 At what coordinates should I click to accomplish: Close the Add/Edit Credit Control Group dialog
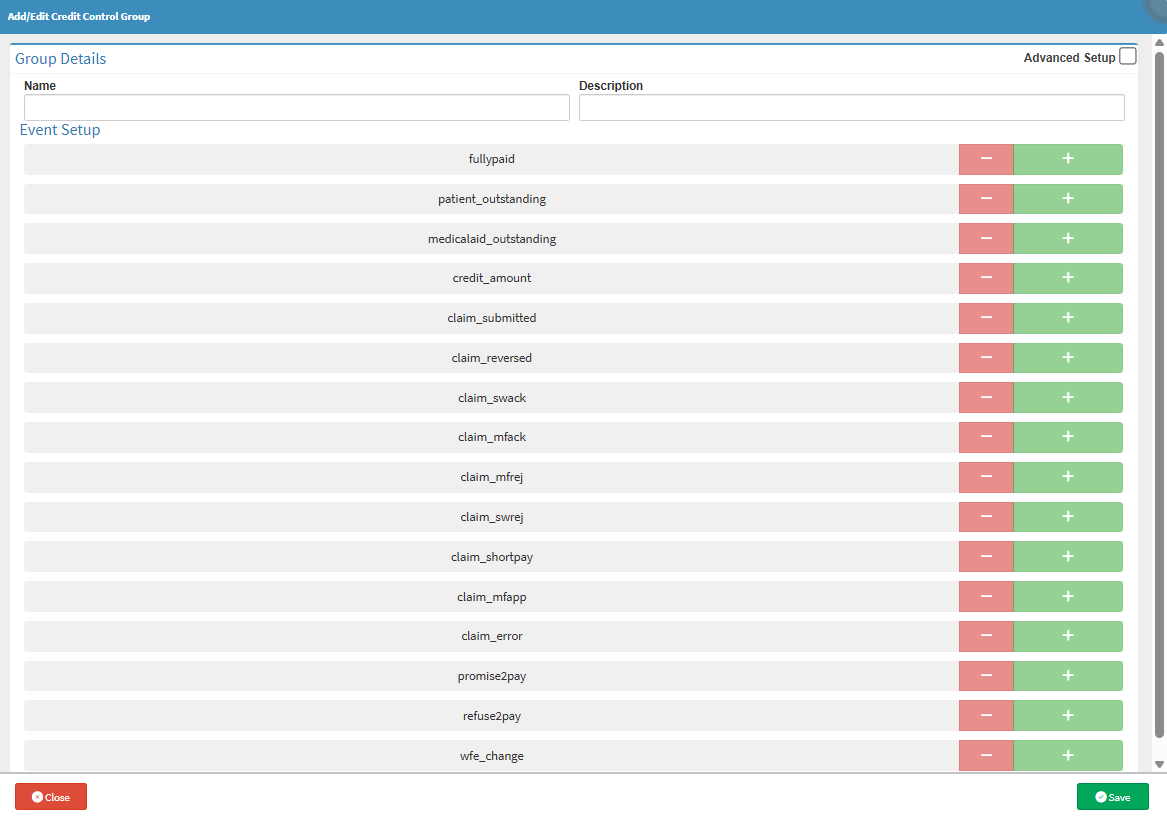click(x=51, y=797)
